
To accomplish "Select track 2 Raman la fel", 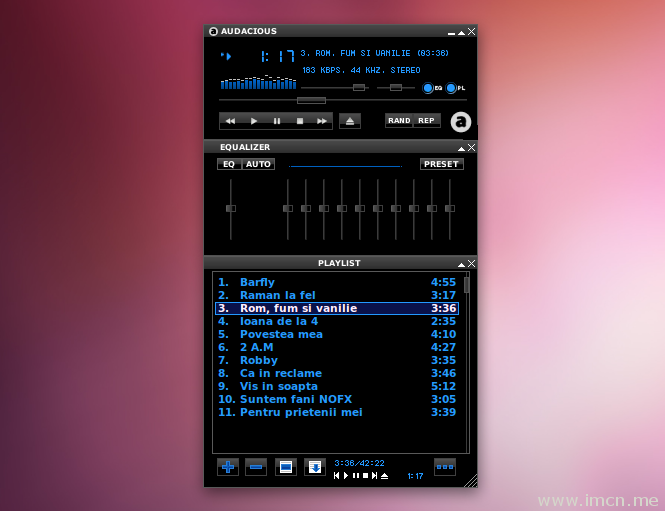I will click(x=337, y=295).
